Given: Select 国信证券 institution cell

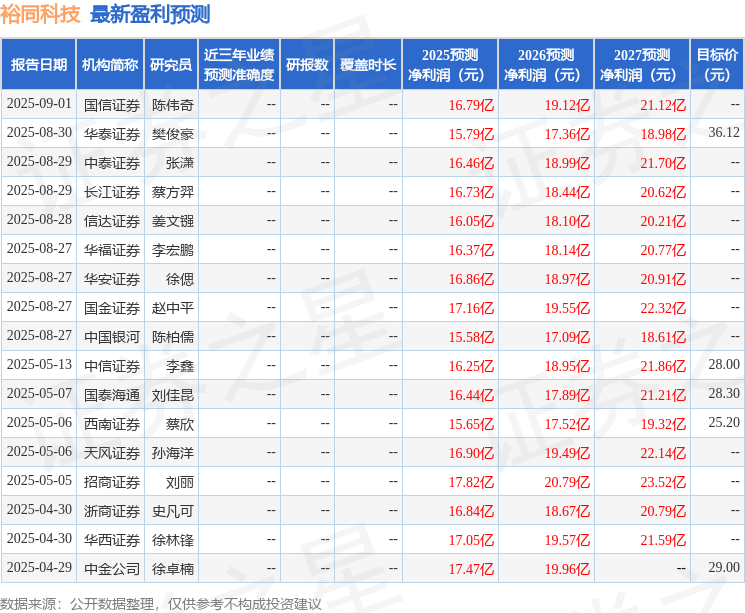Looking at the screenshot, I should pyautogui.click(x=112, y=105).
